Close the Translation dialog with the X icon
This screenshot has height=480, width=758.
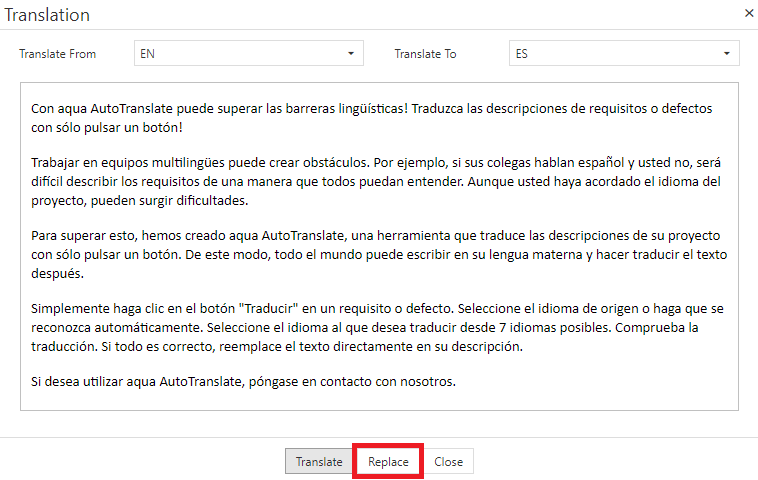pyautogui.click(x=749, y=14)
